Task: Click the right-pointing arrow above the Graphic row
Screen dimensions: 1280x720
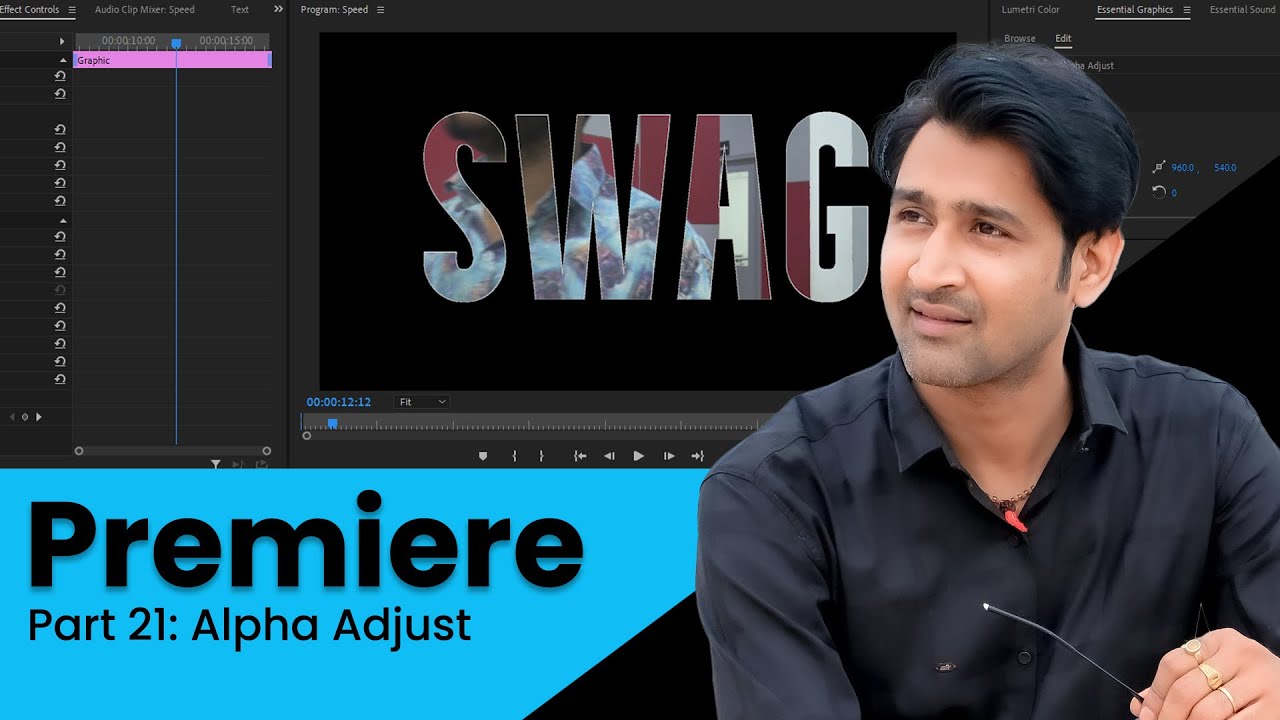Action: [x=62, y=41]
